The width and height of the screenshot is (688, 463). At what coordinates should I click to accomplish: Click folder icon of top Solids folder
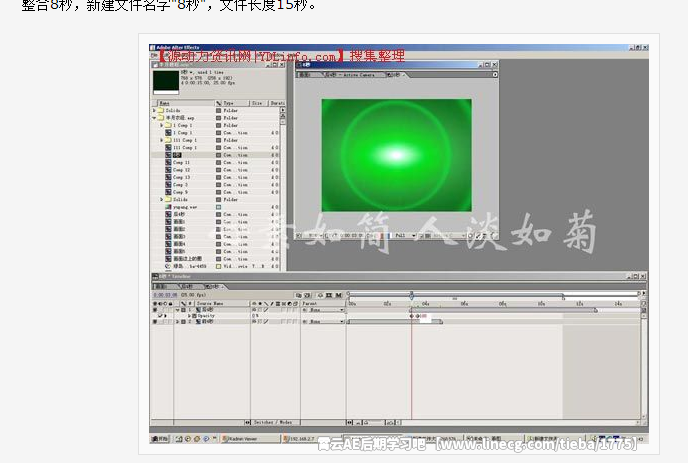[x=161, y=111]
